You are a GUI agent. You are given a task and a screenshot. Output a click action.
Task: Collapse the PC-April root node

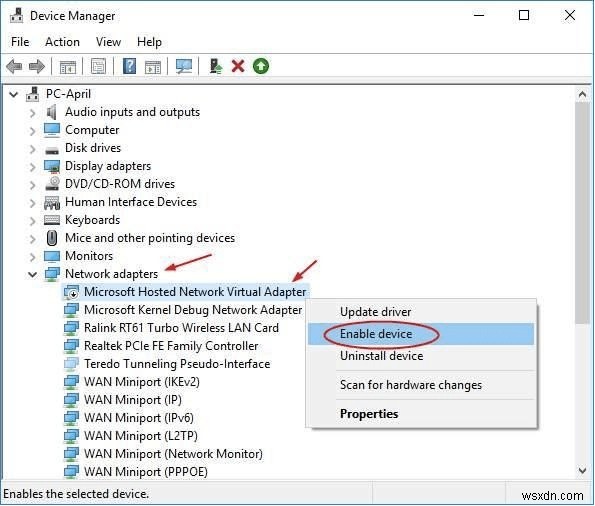point(14,94)
